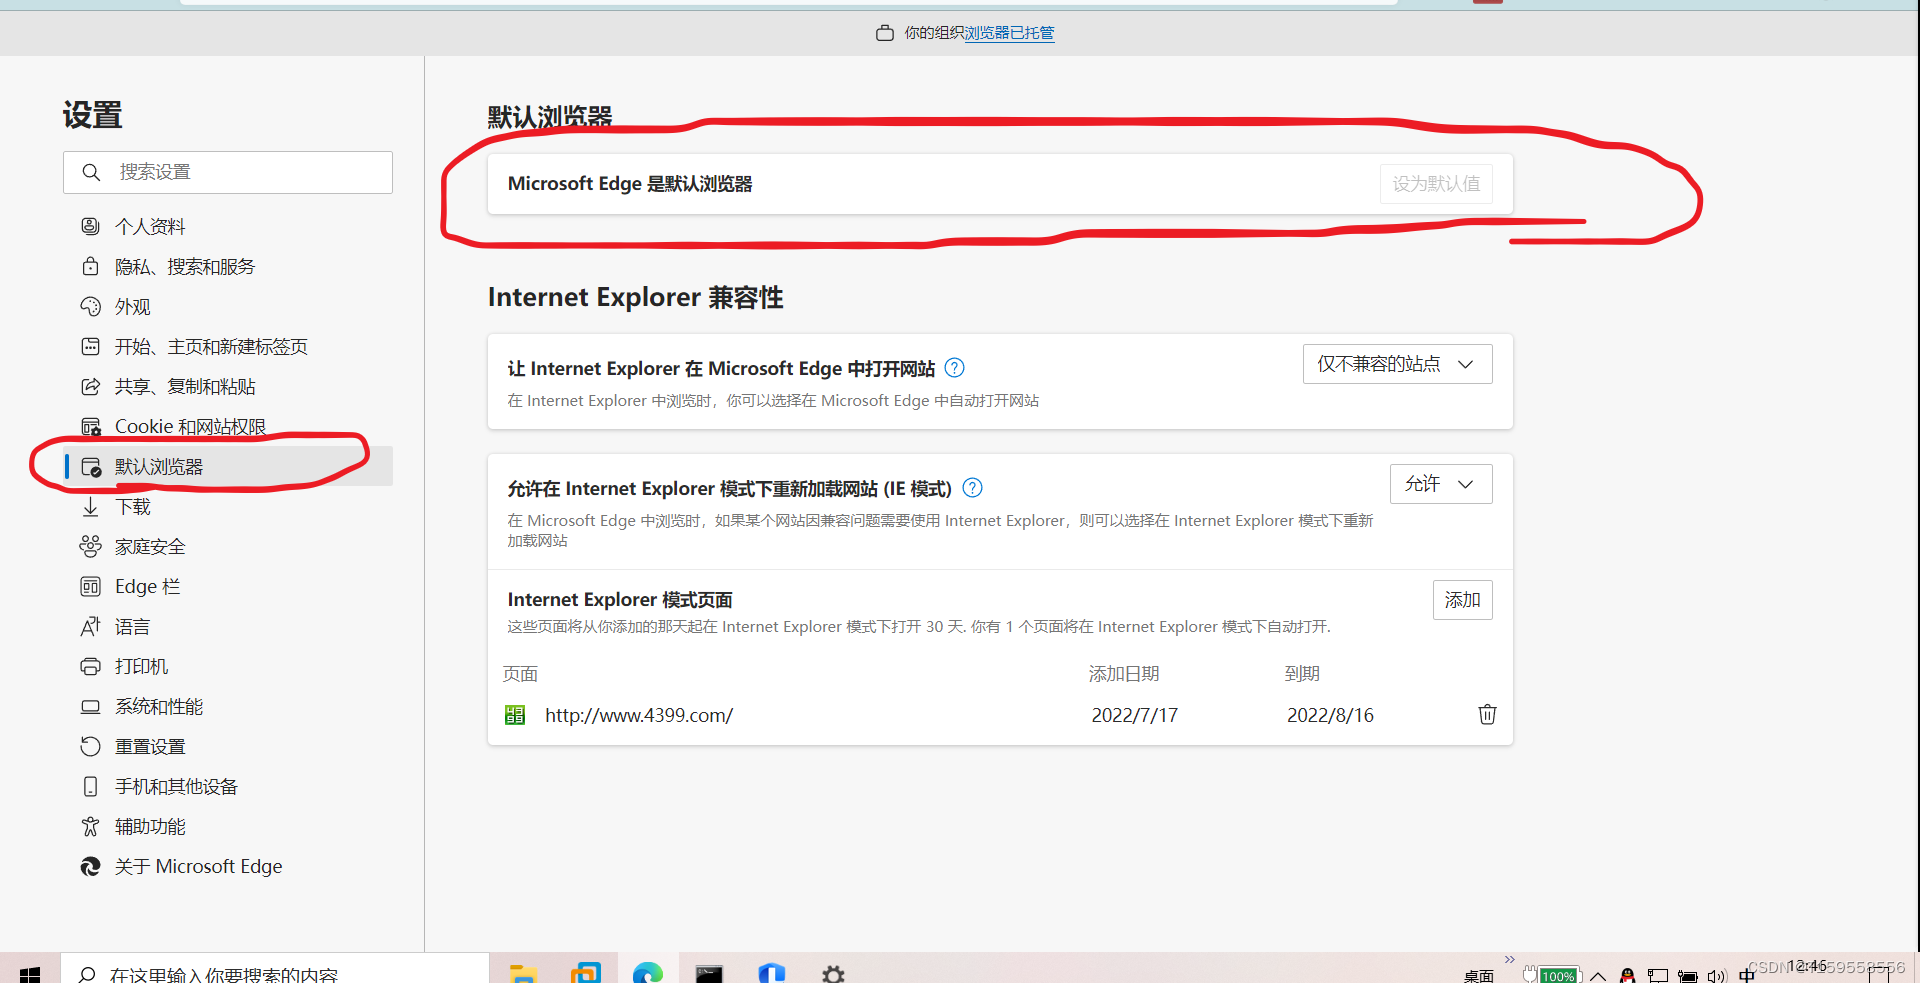Open the 仅不兼容的站点 dropdown
Viewport: 1920px width, 983px height.
pos(1397,364)
